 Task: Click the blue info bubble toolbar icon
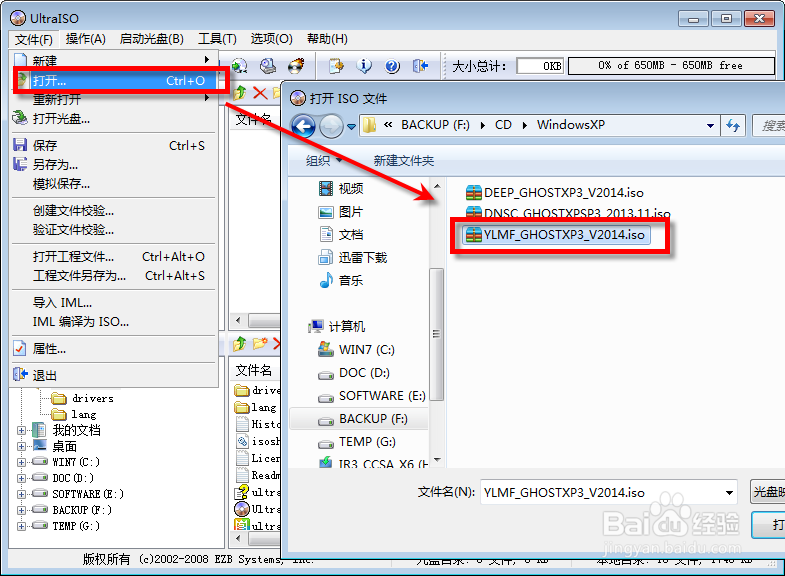(364, 66)
